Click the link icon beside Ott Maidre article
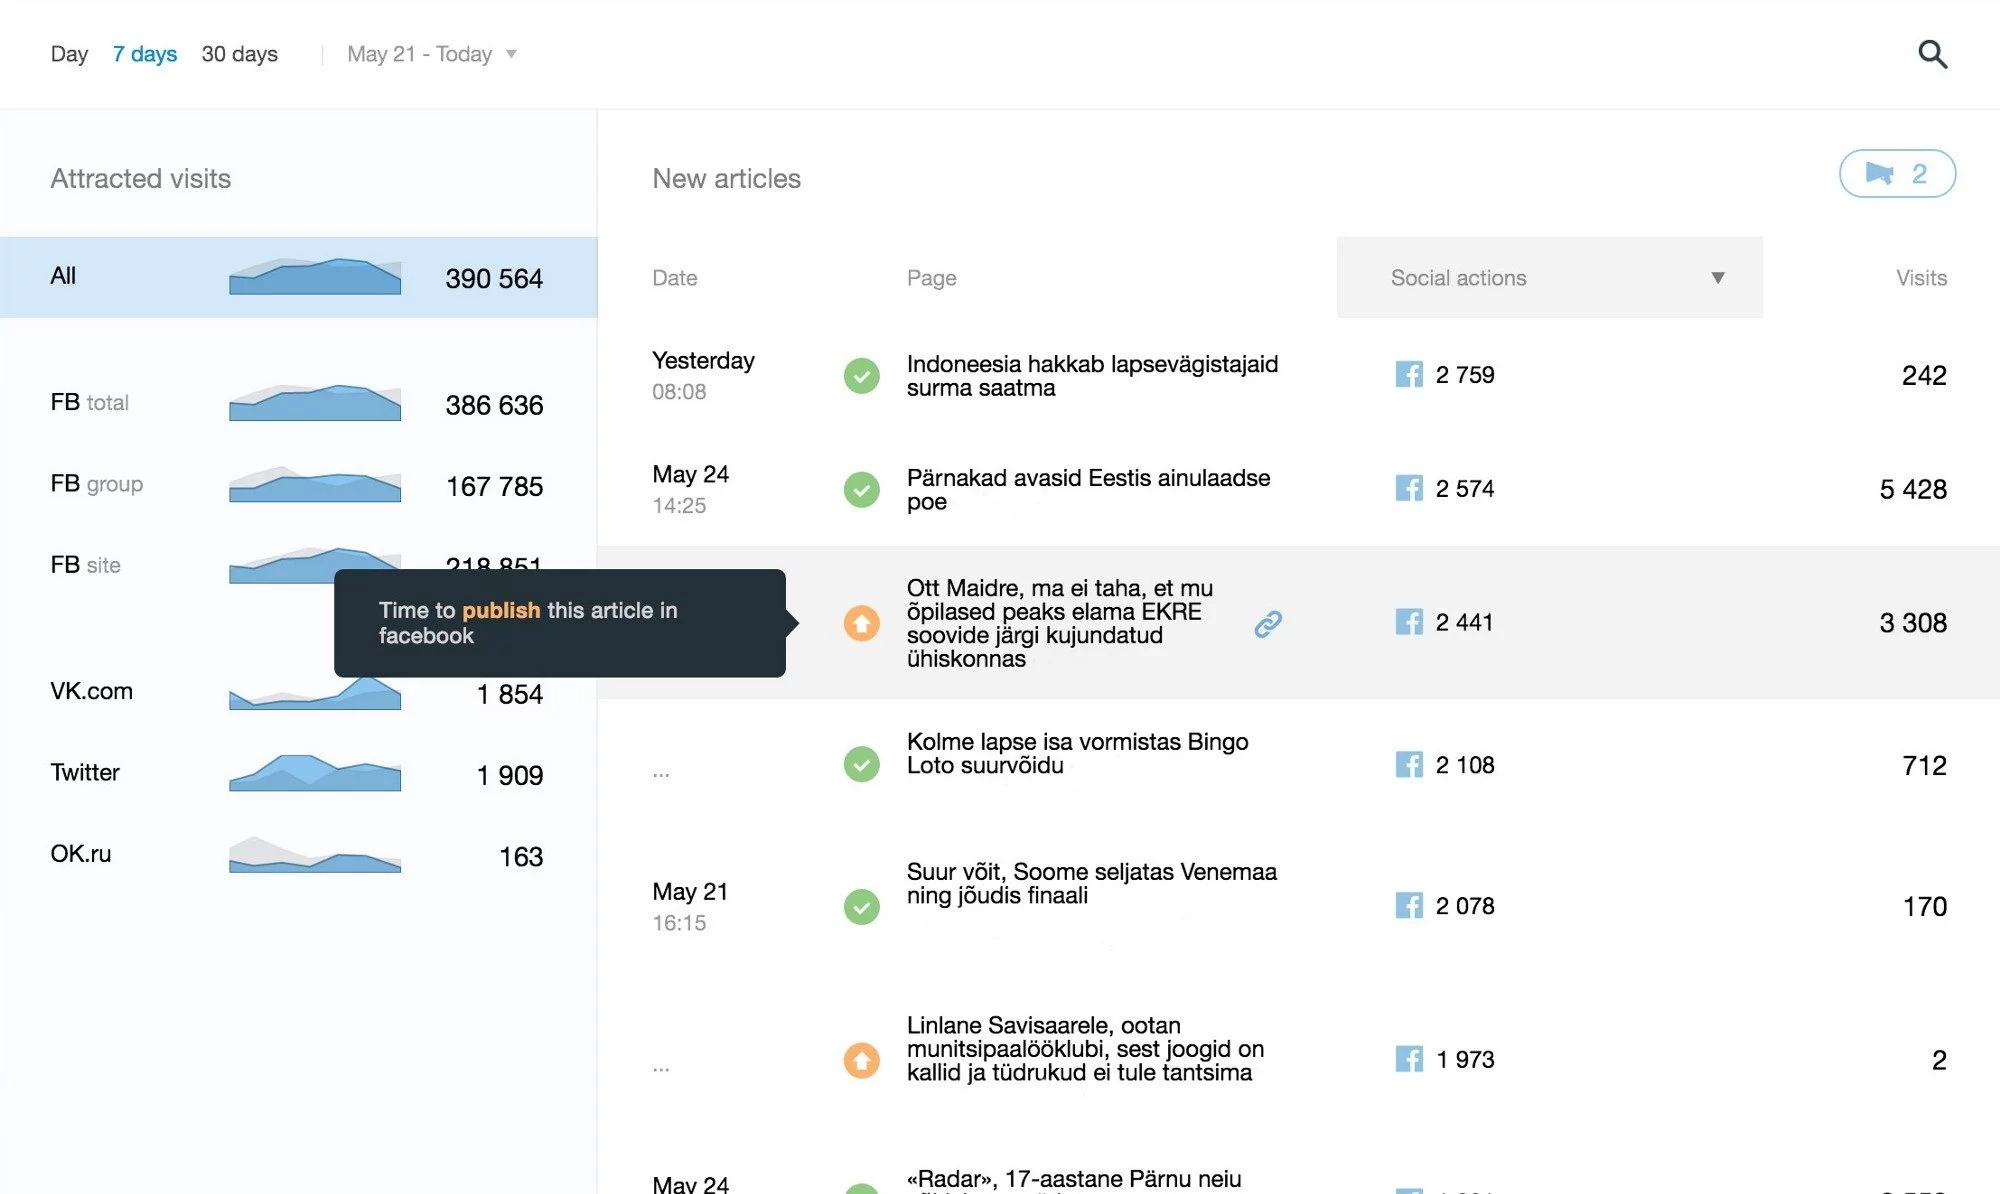 (1268, 624)
